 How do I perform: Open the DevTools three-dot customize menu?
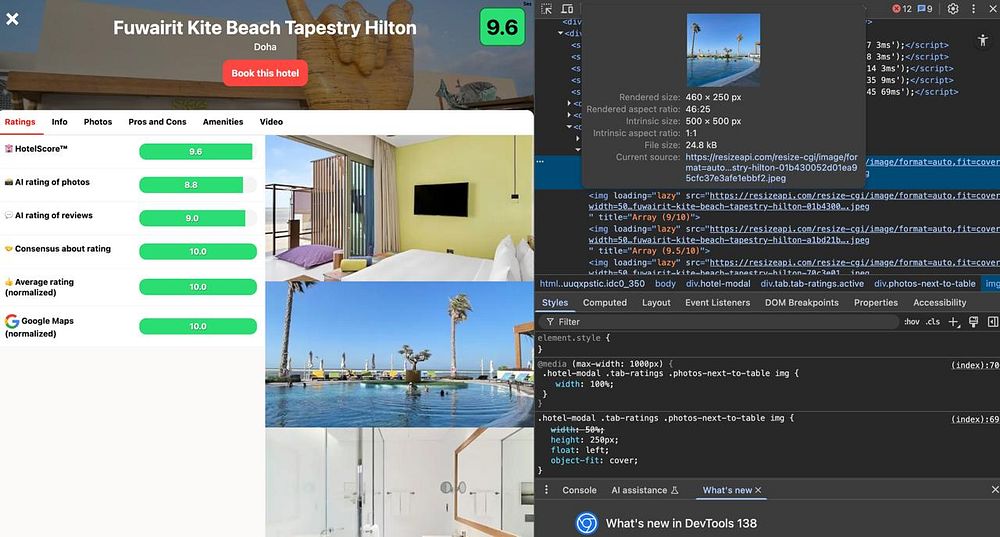[x=973, y=8]
